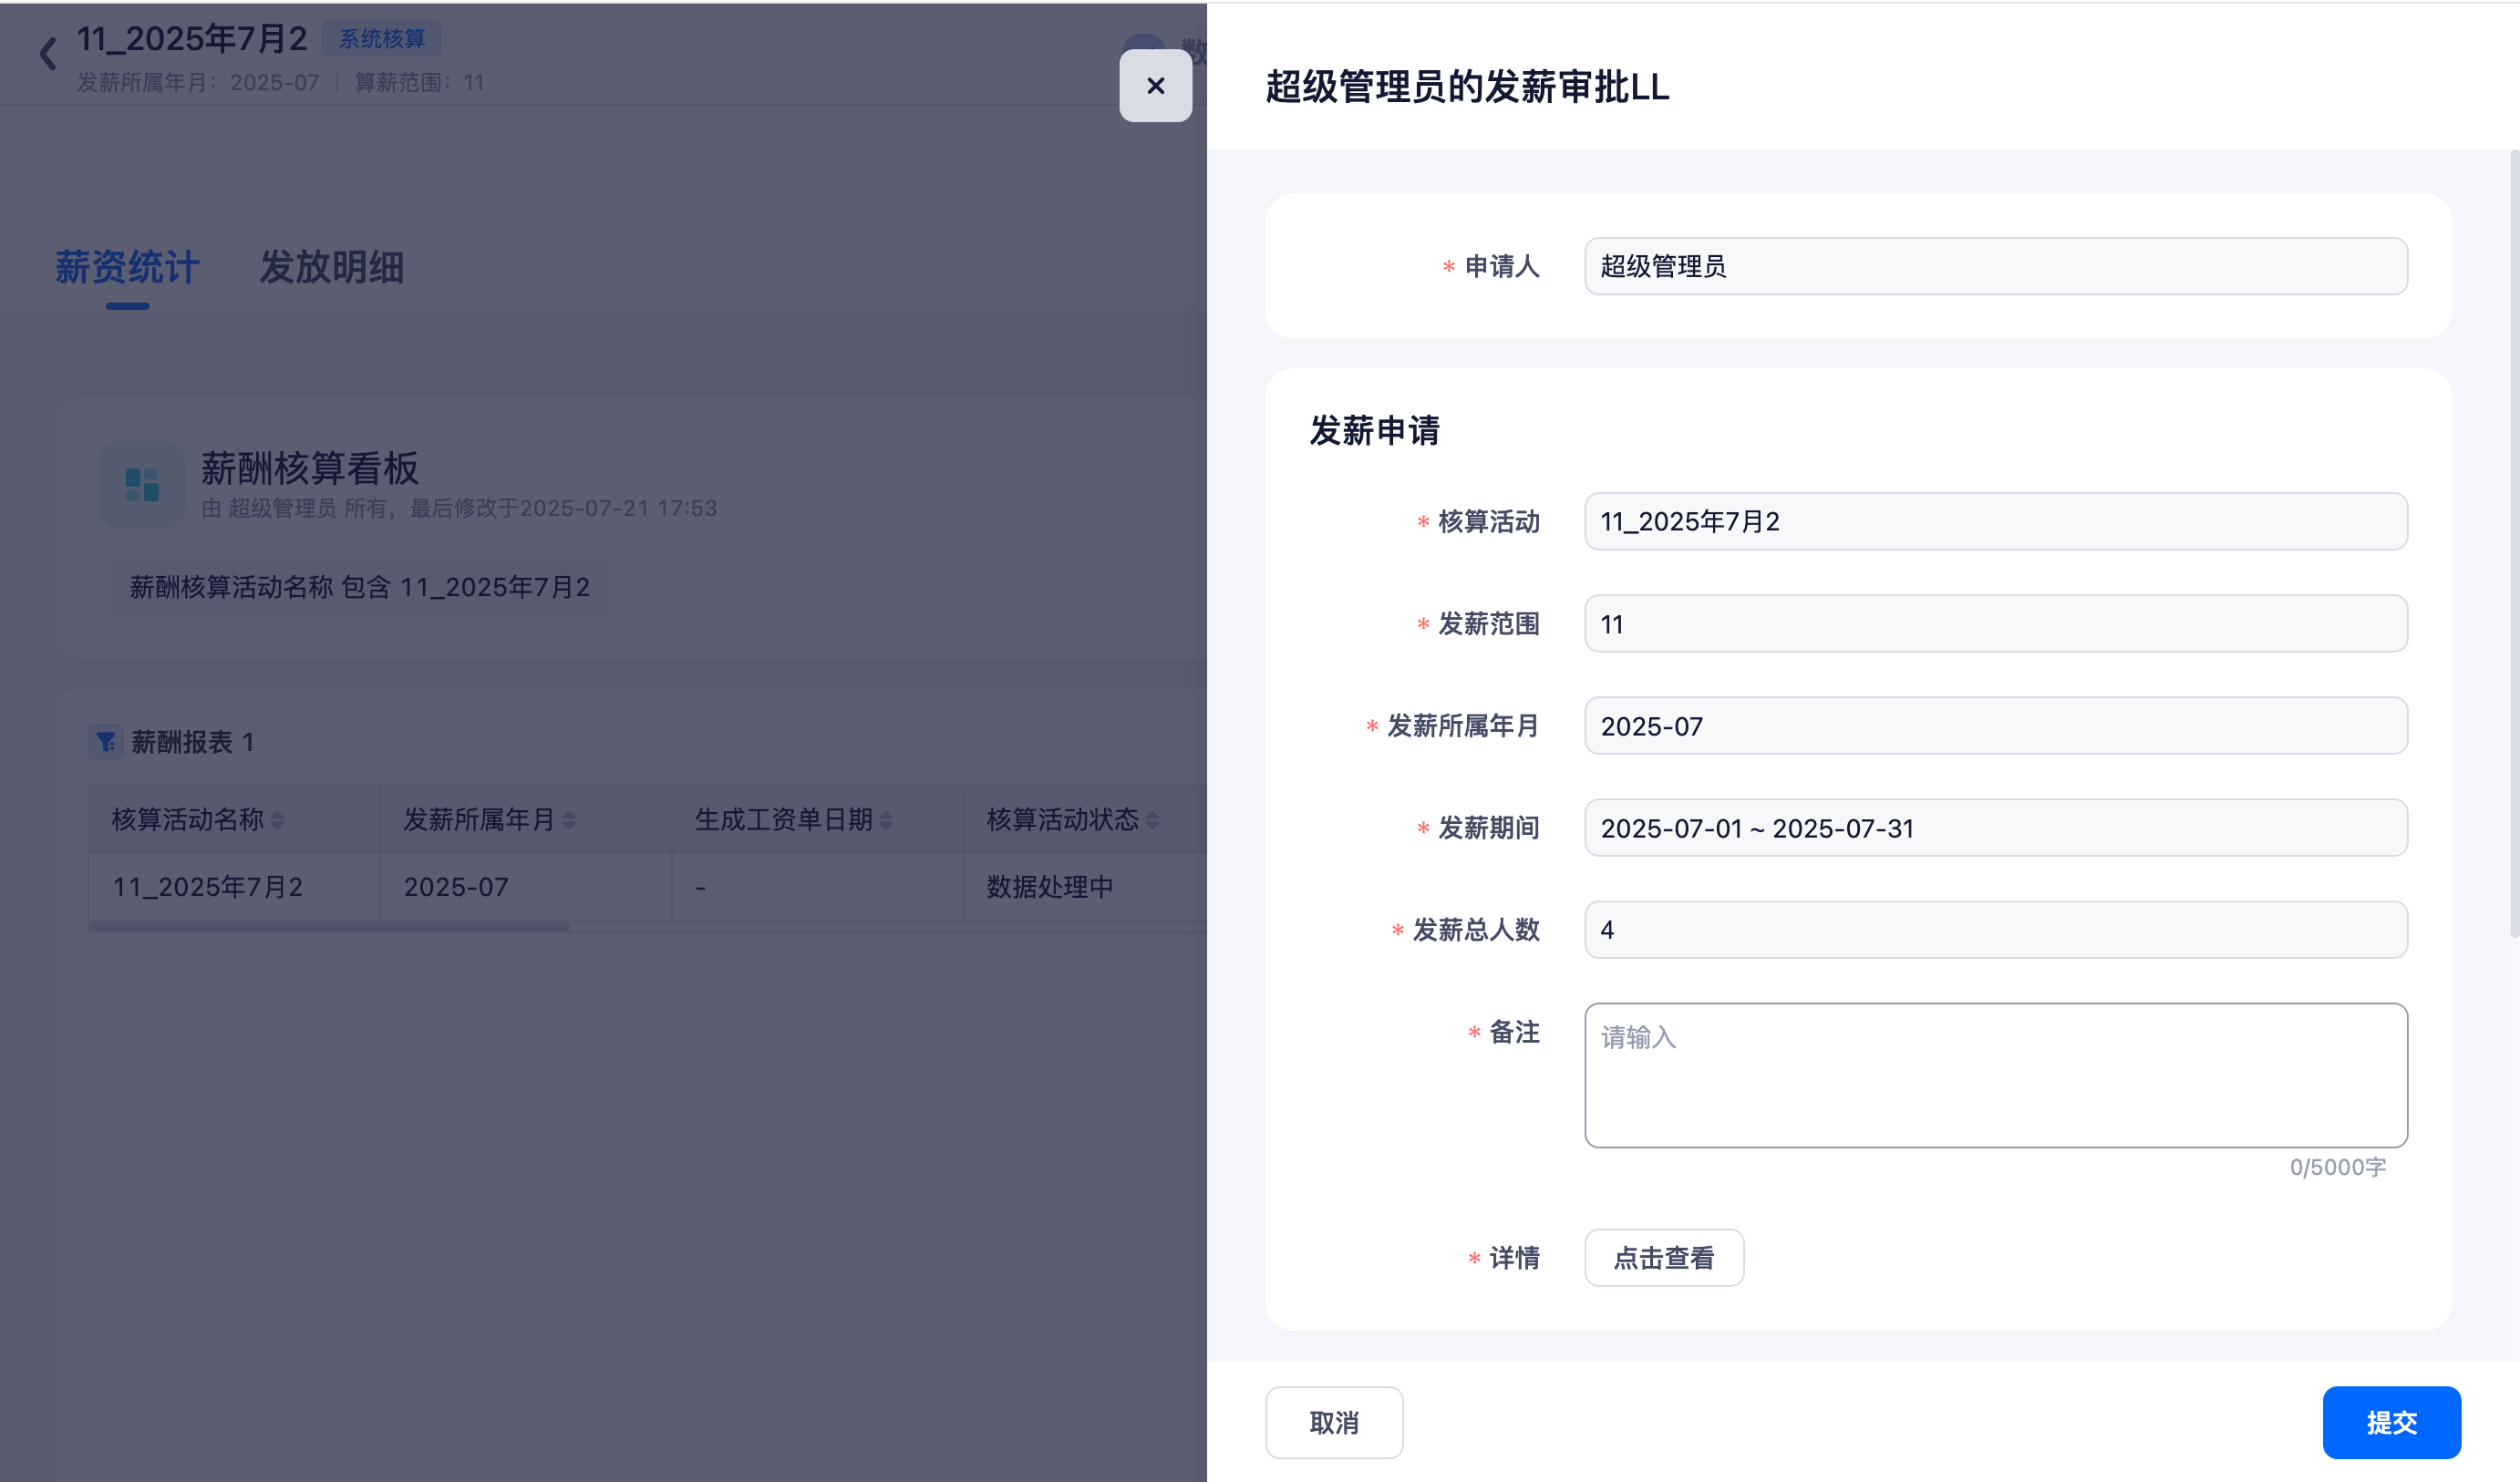Go back using the left chevron arrow

47,53
